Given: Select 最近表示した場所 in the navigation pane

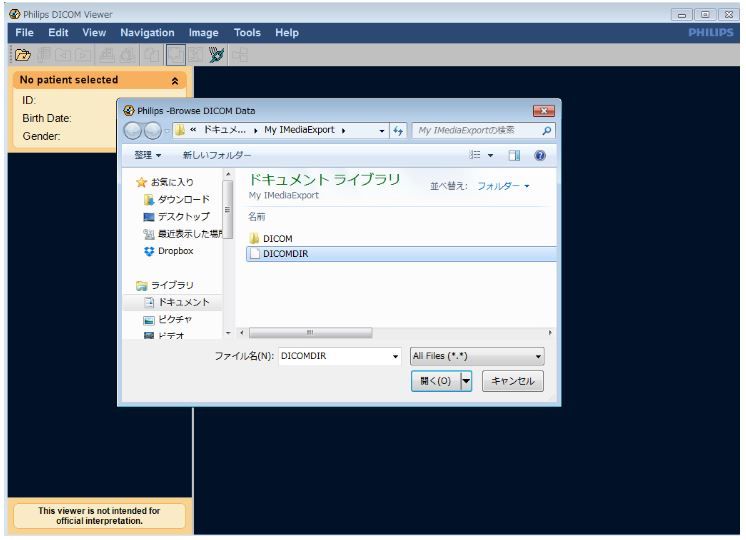Looking at the screenshot, I should coord(189,234).
